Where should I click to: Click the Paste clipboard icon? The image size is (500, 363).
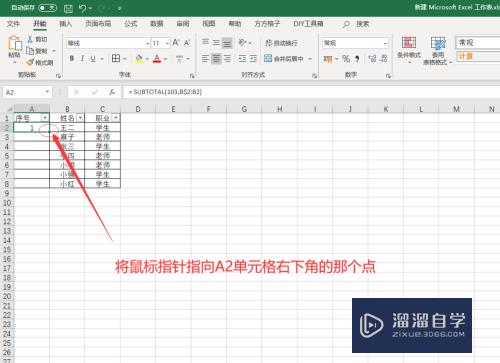pos(15,44)
